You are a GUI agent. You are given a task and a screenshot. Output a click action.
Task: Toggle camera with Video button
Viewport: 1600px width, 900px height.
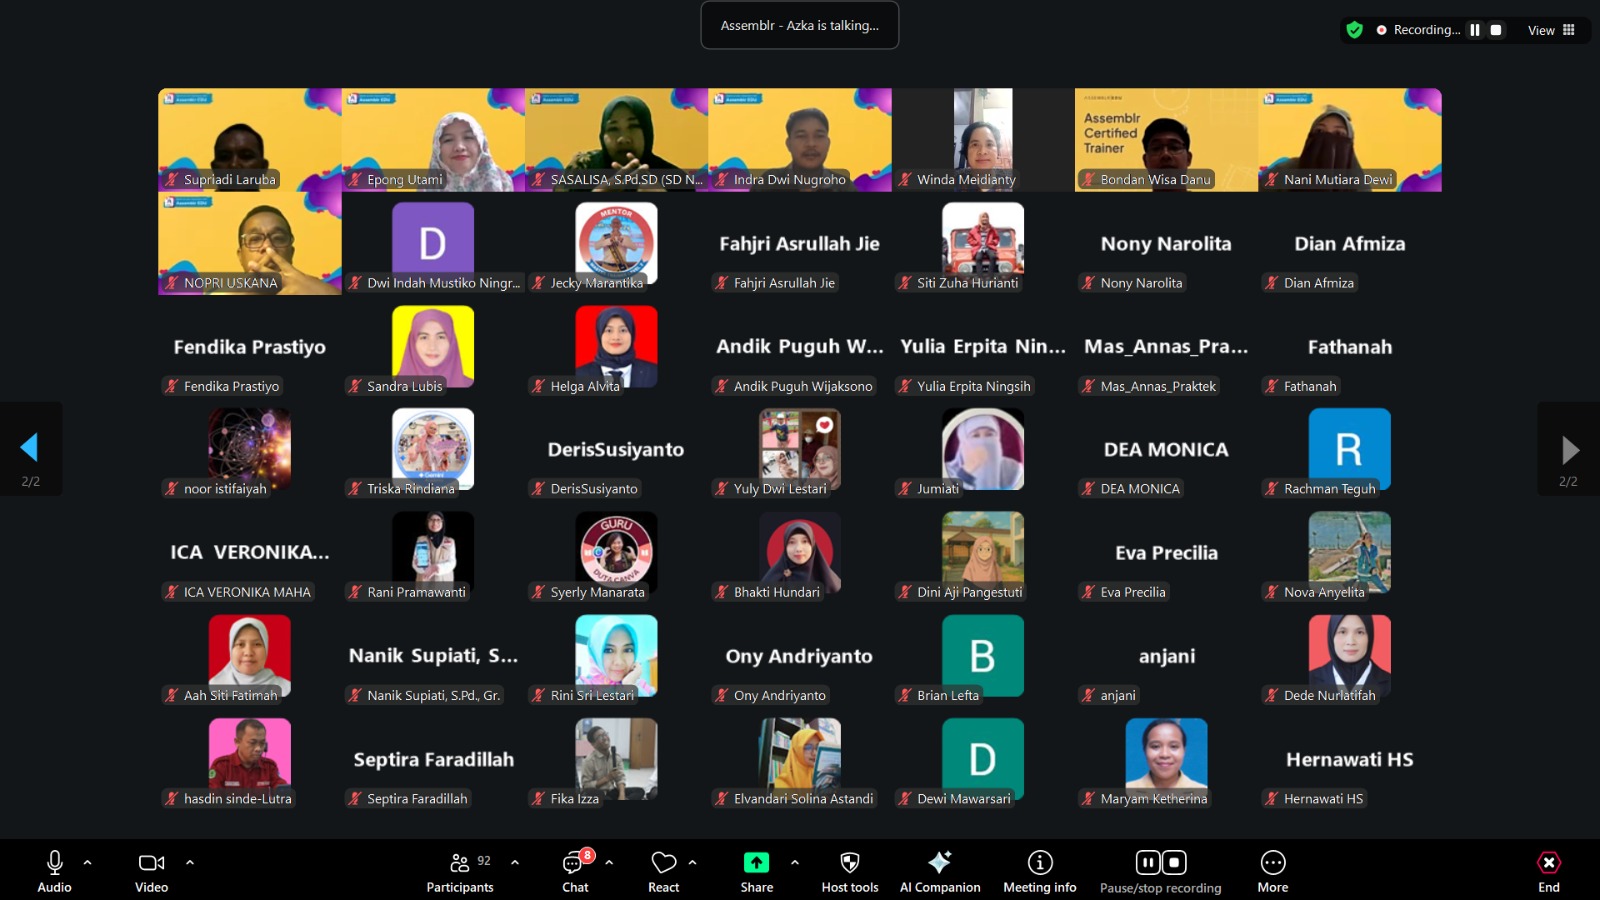click(x=151, y=863)
